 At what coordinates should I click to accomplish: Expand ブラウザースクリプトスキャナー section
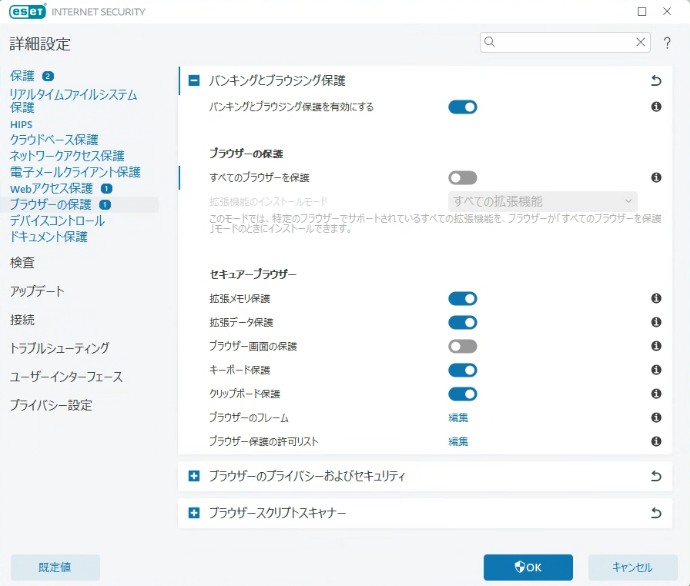pos(194,513)
